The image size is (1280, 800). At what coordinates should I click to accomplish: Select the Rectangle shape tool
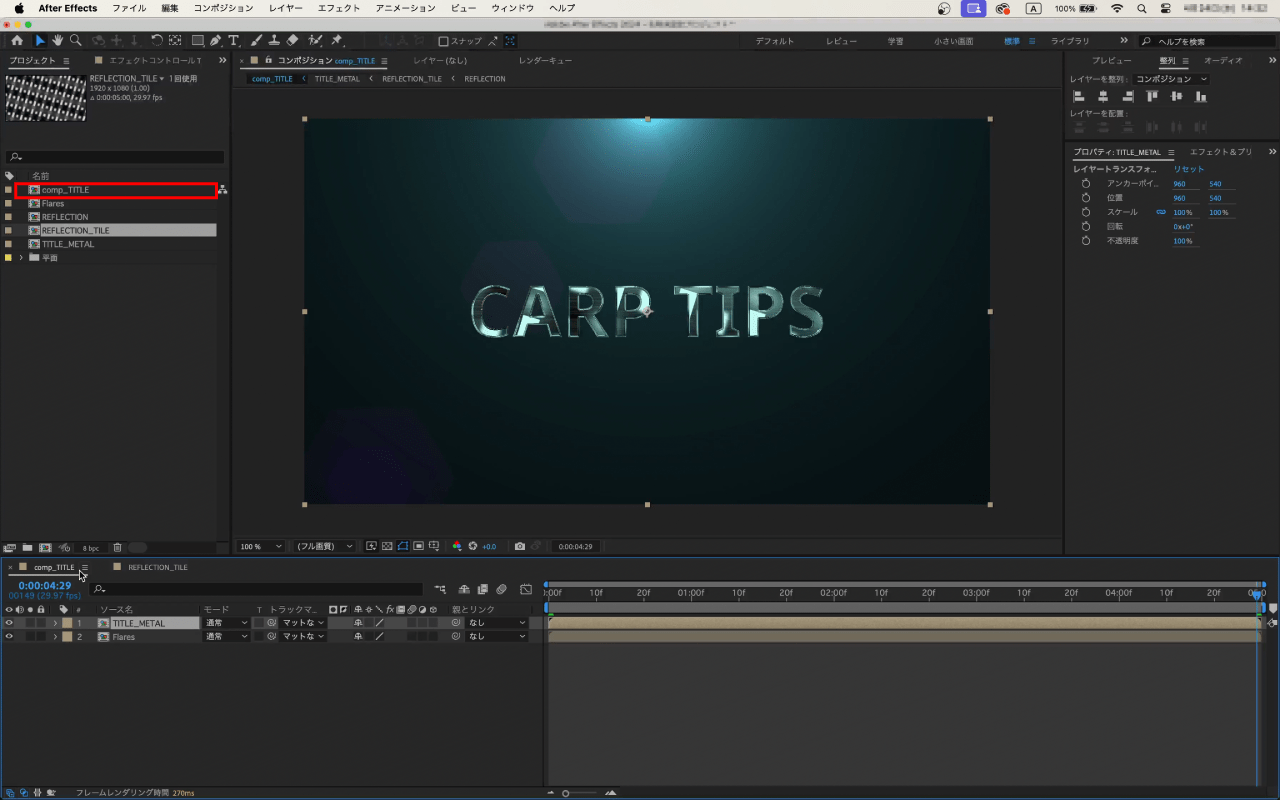(x=198, y=41)
